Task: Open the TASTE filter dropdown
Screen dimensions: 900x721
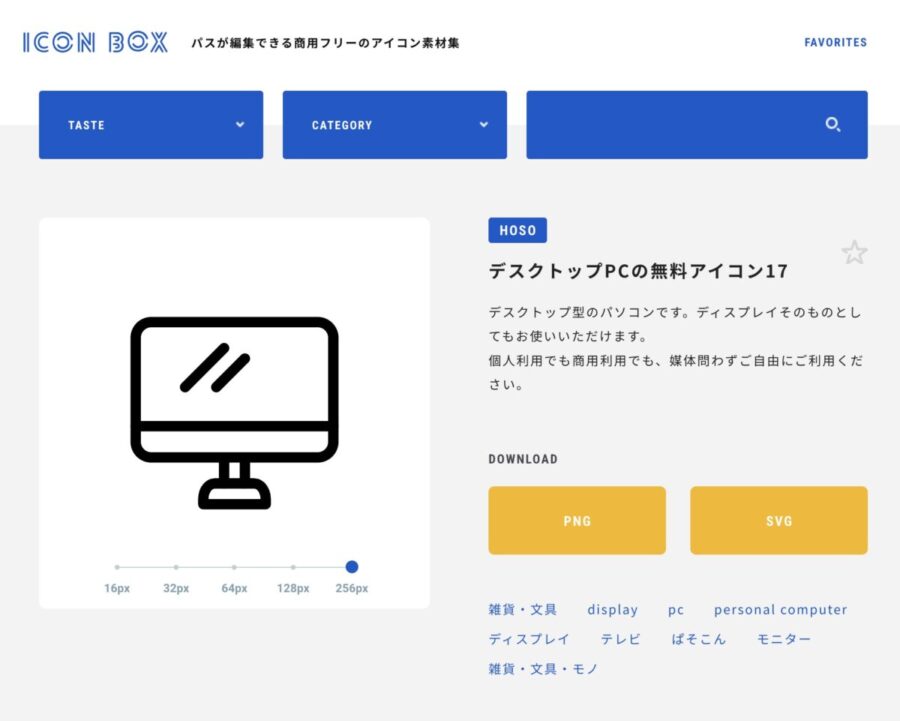Action: click(x=150, y=124)
